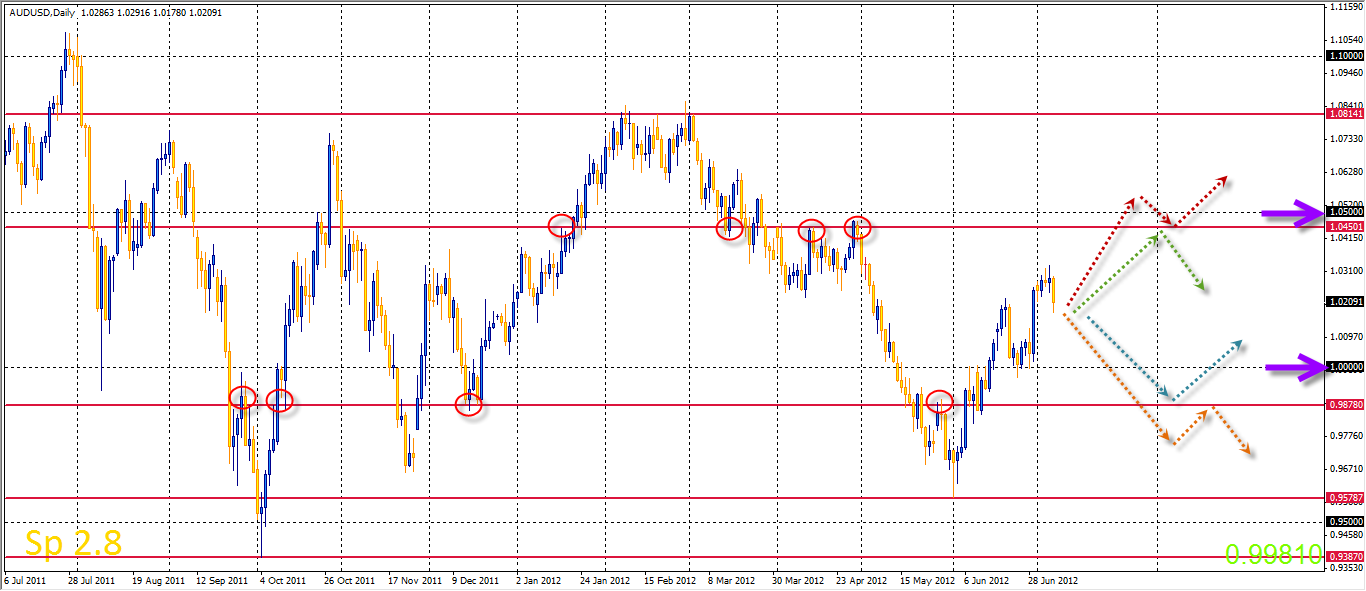Click the red circle at the December 2011 low
Image resolution: width=1366 pixels, height=591 pixels.
pyautogui.click(x=469, y=405)
